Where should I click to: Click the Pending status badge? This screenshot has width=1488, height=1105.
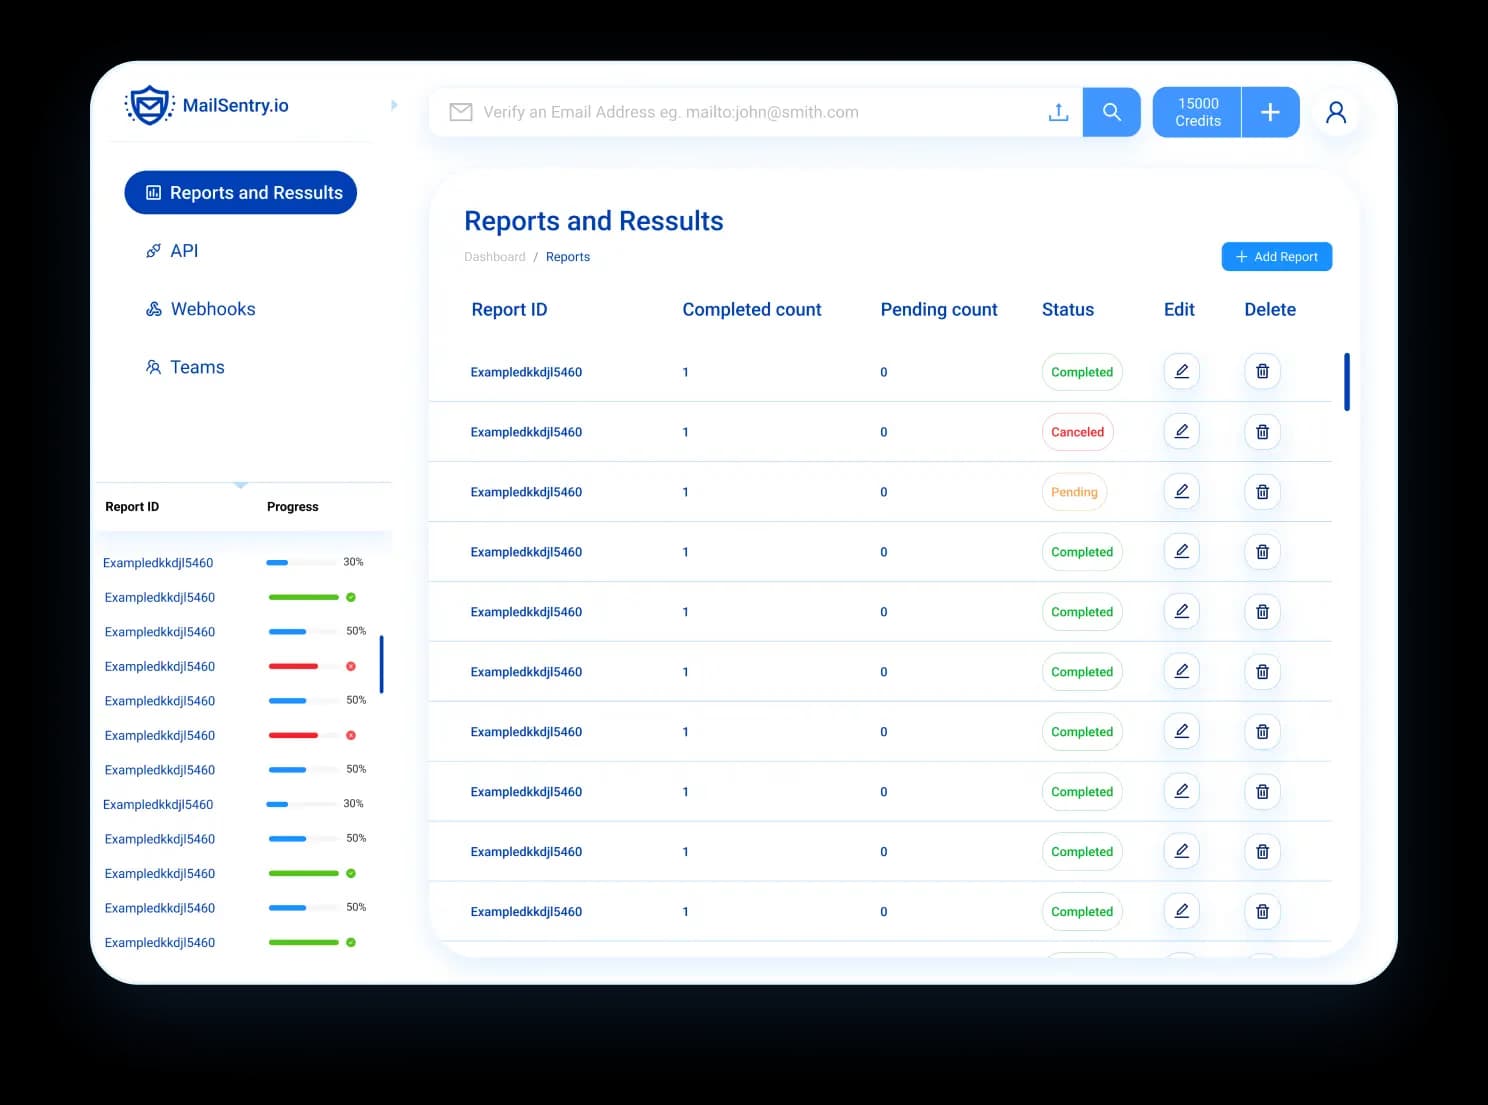[1074, 492]
